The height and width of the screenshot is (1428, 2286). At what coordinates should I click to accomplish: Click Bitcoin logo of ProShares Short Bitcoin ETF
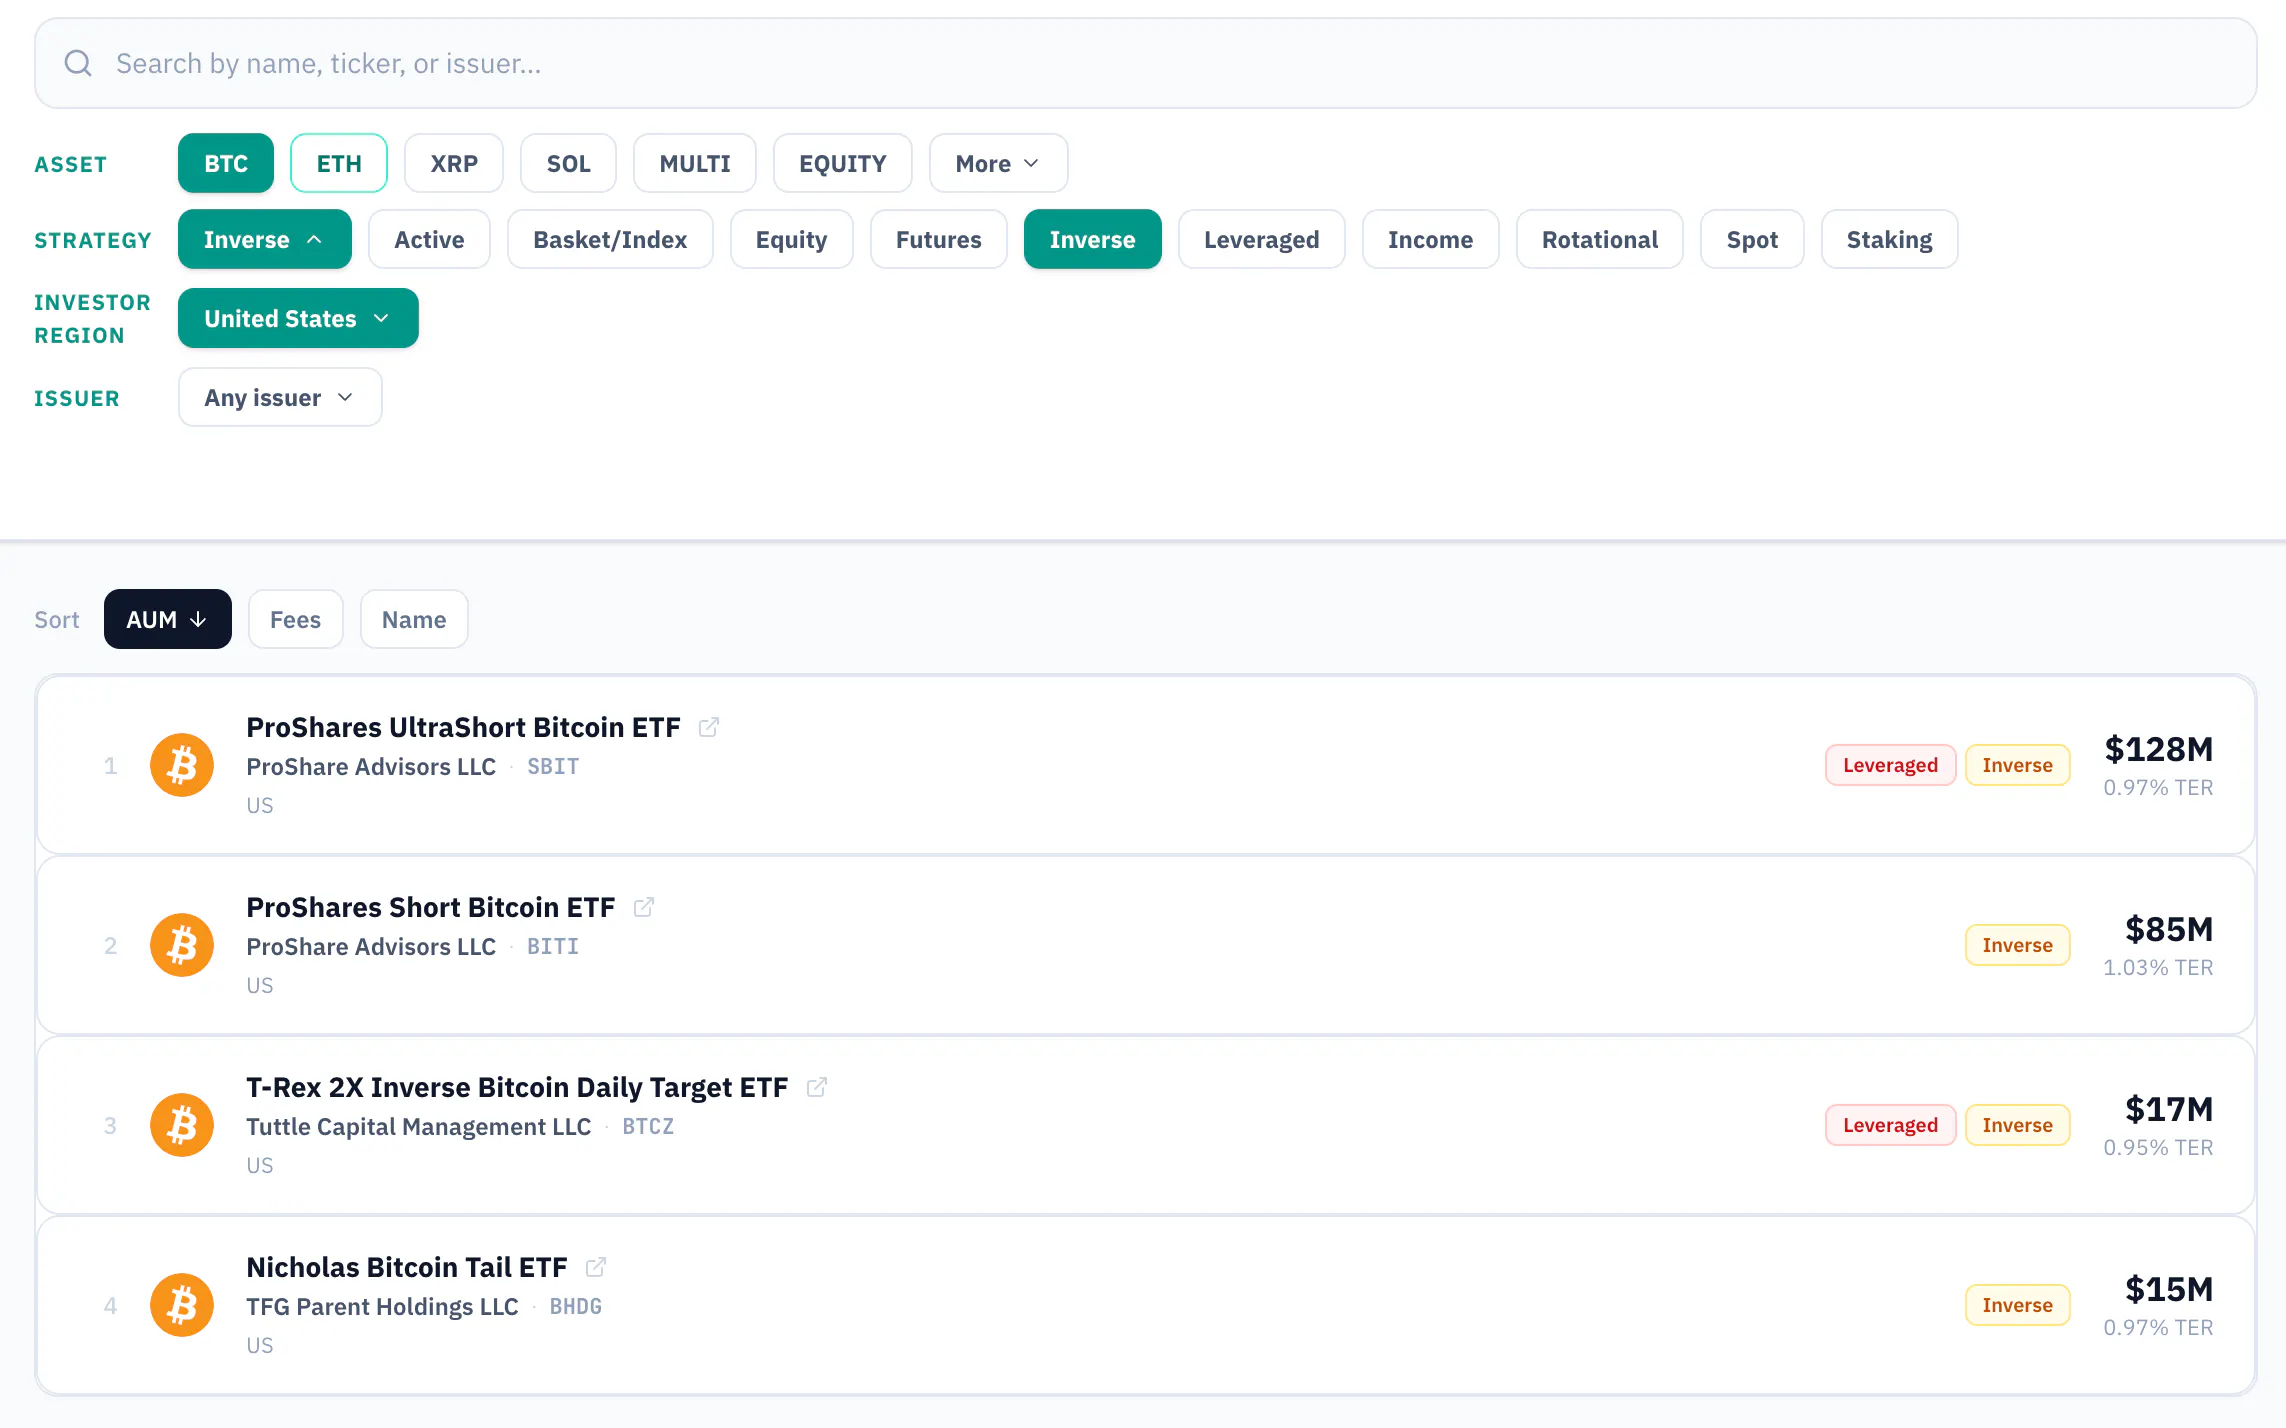[182, 945]
